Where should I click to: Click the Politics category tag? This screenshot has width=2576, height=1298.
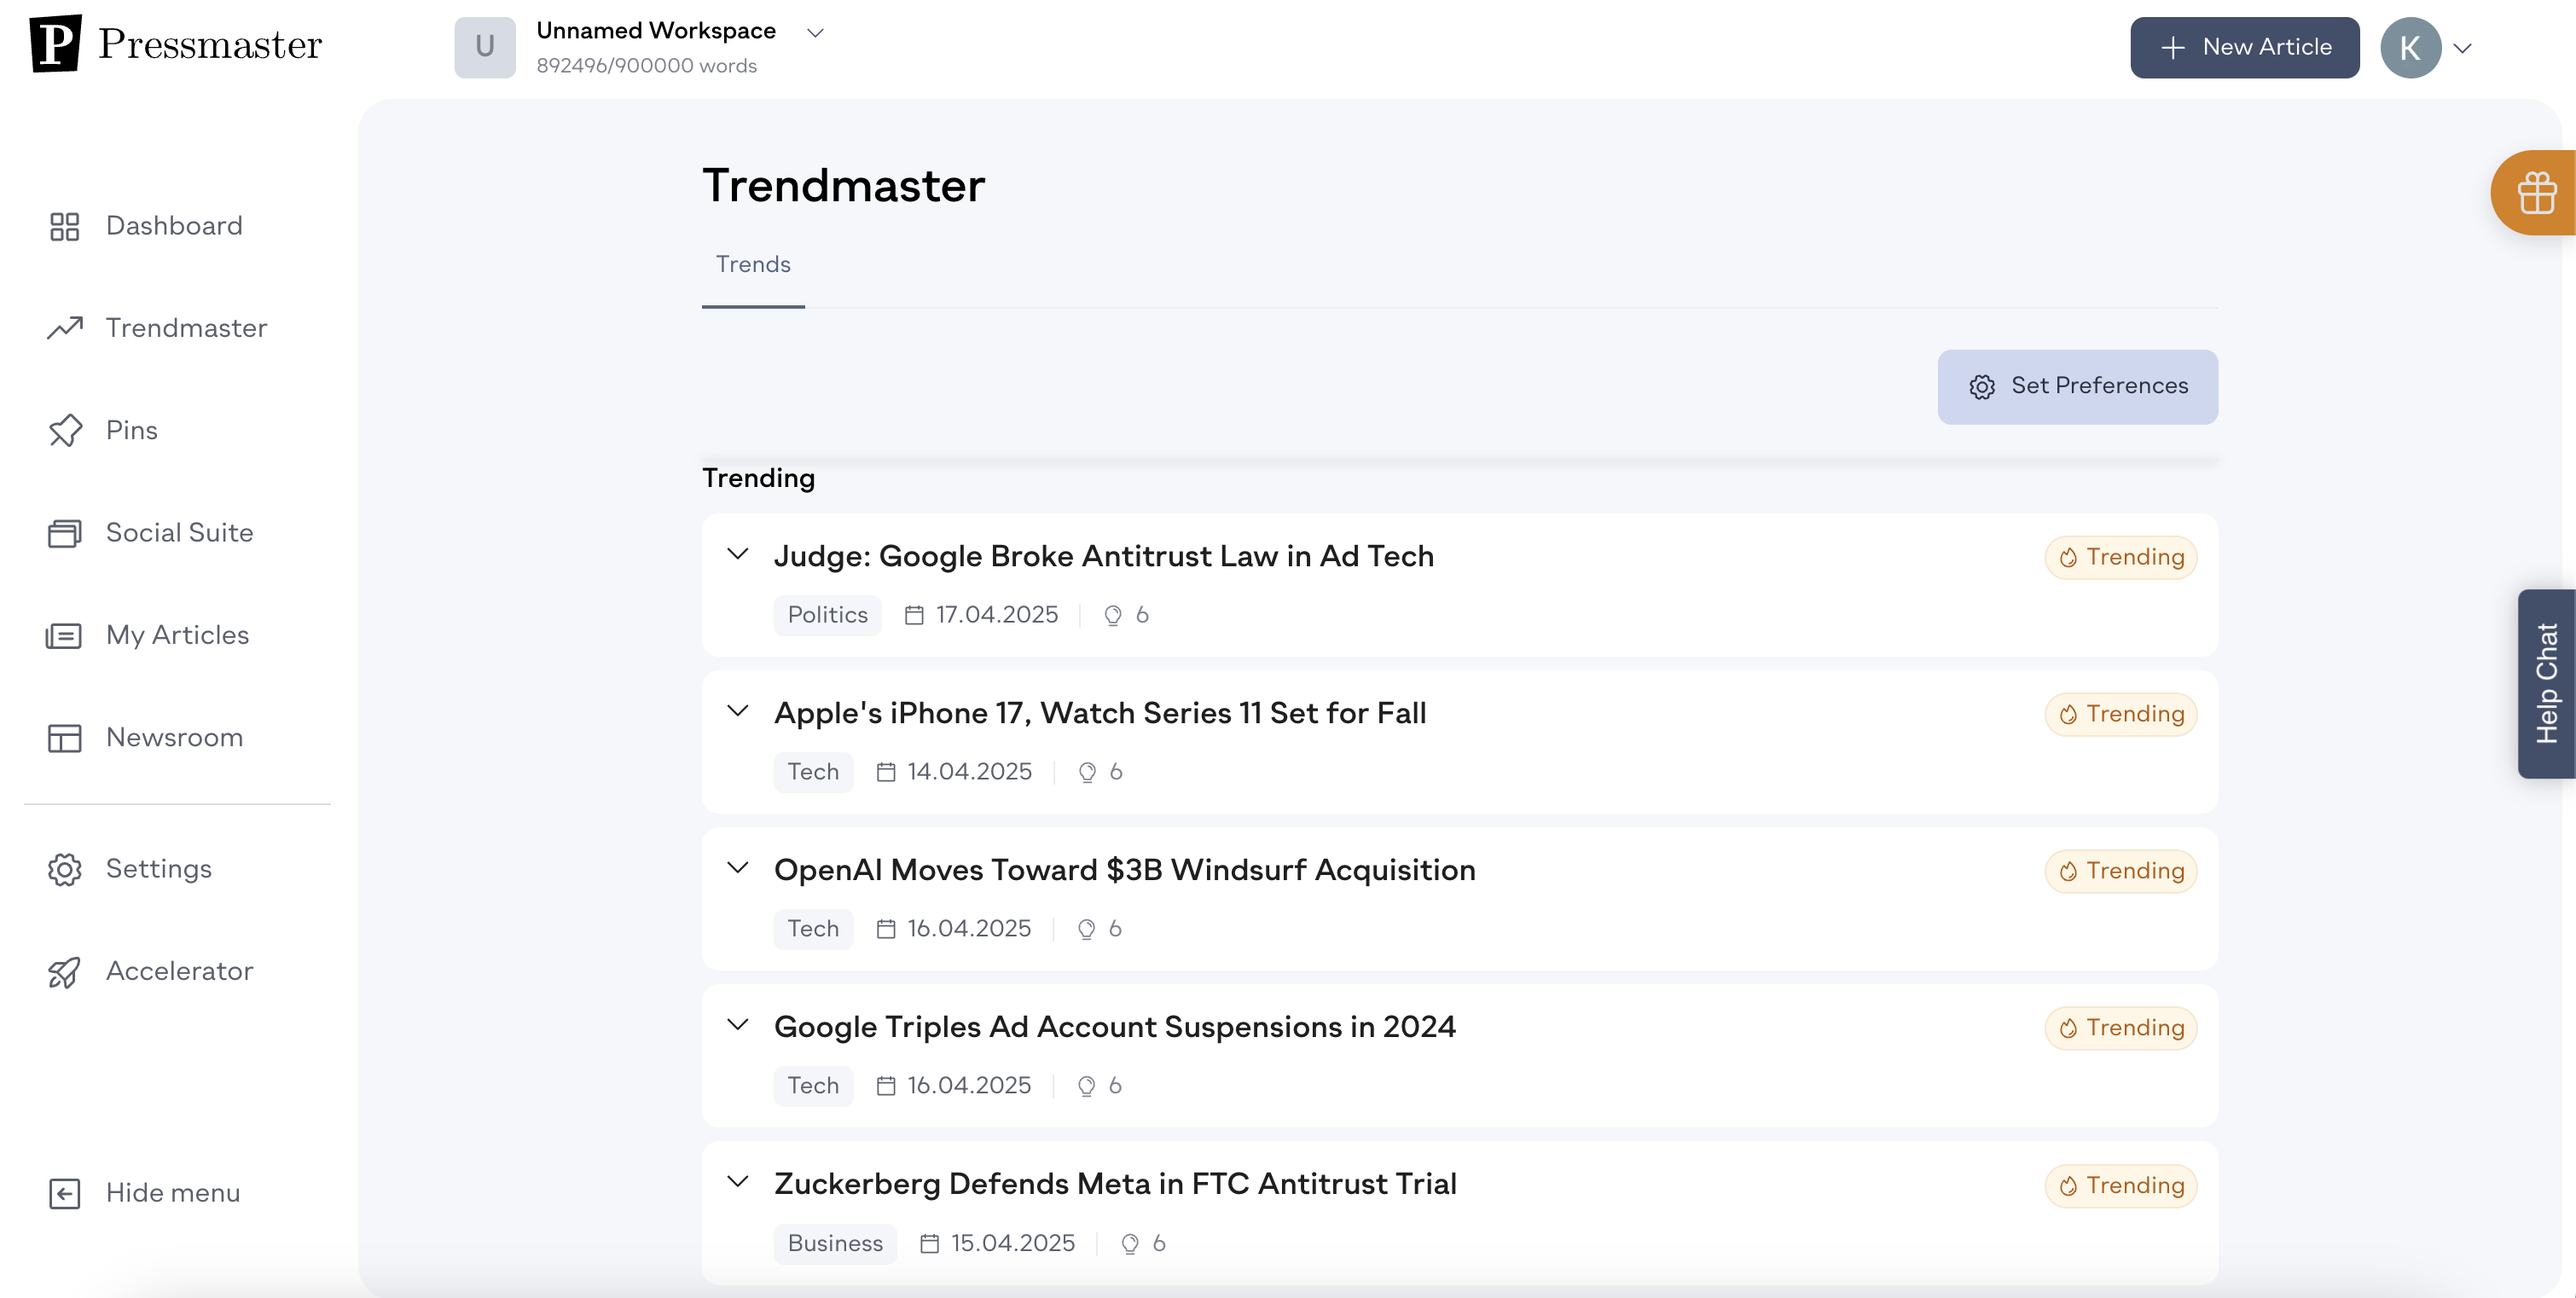(x=827, y=615)
